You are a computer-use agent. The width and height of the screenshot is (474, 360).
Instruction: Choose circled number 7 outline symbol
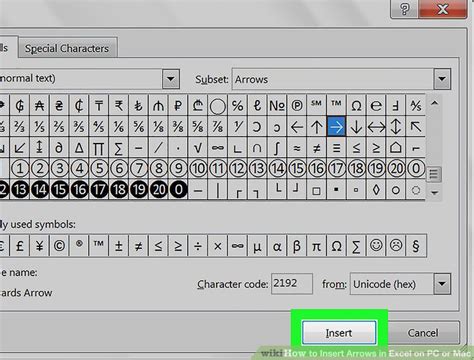click(x=139, y=169)
